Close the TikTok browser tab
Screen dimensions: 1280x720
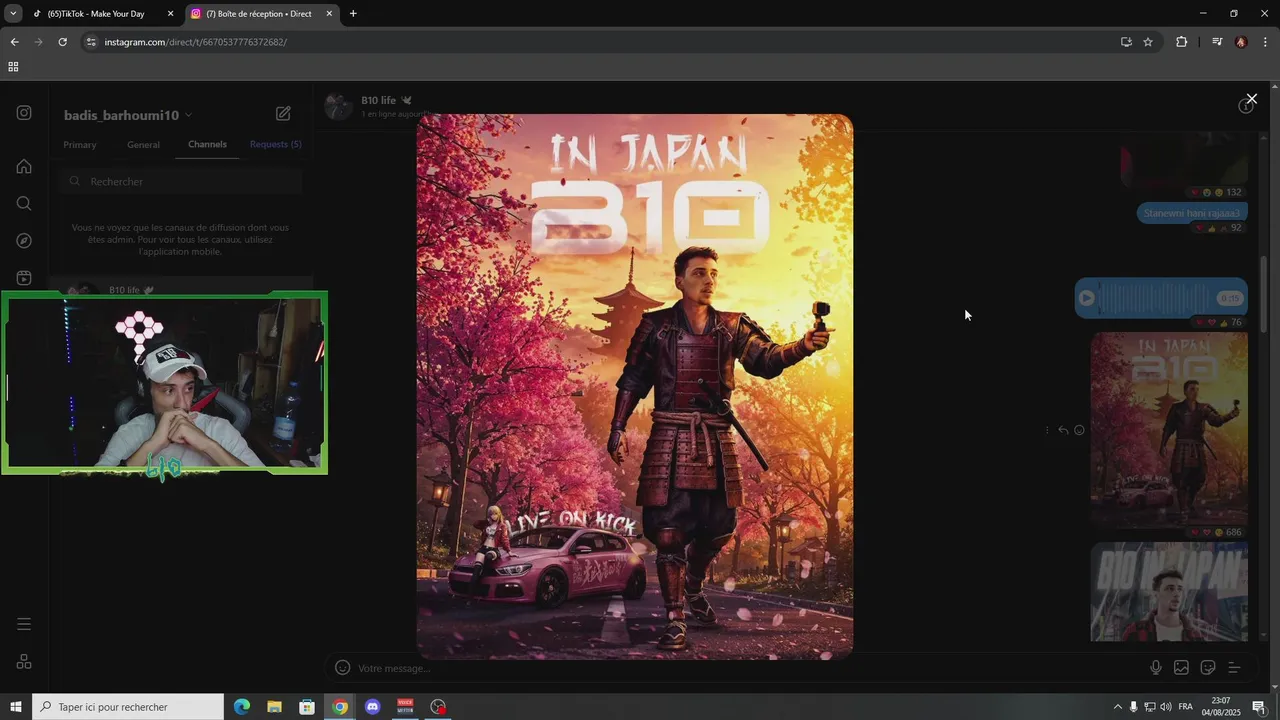point(170,14)
